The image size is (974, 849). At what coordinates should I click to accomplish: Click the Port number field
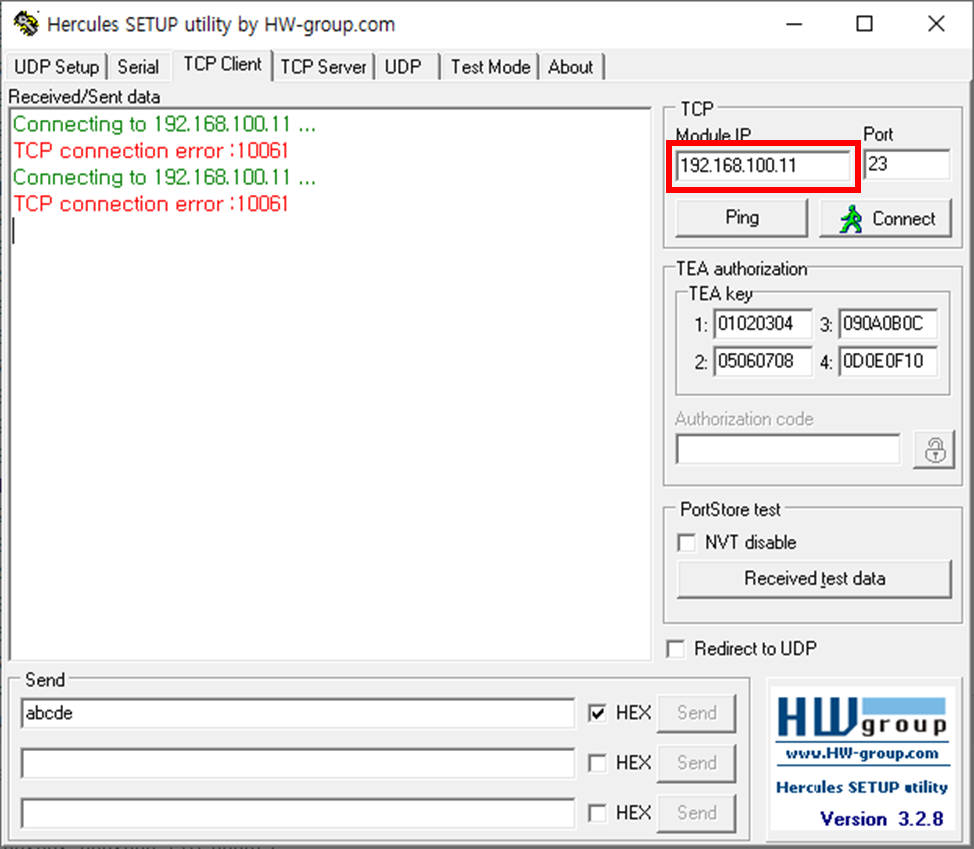tap(907, 165)
